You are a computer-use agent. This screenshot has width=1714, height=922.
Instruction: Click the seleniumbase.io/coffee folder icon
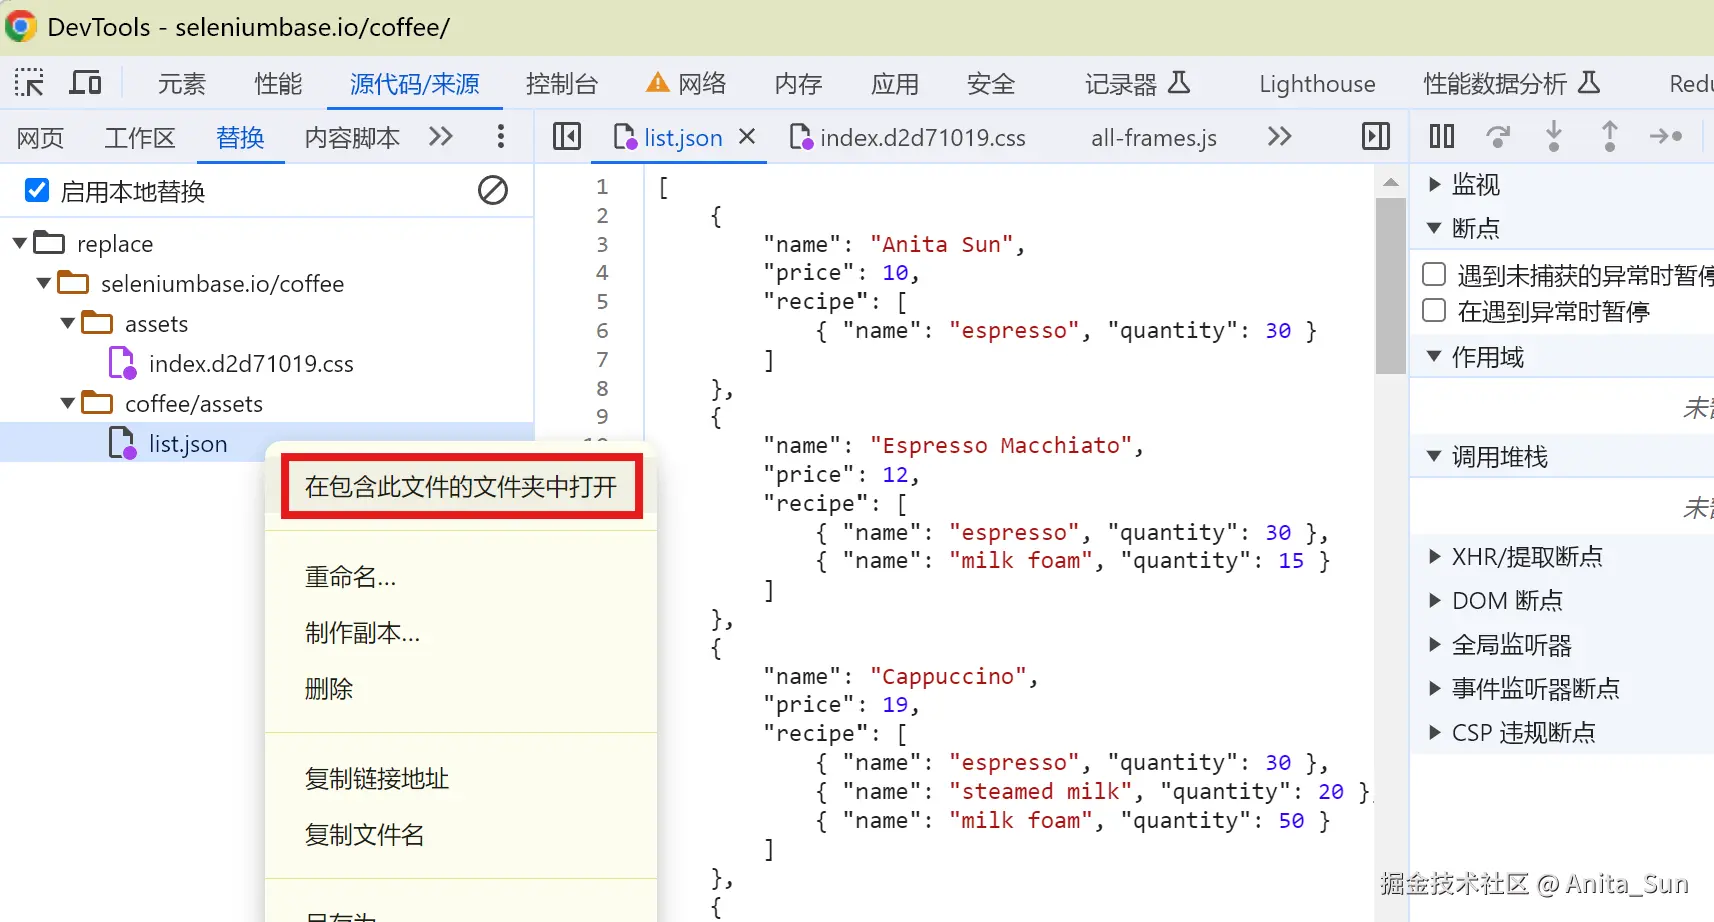73,283
